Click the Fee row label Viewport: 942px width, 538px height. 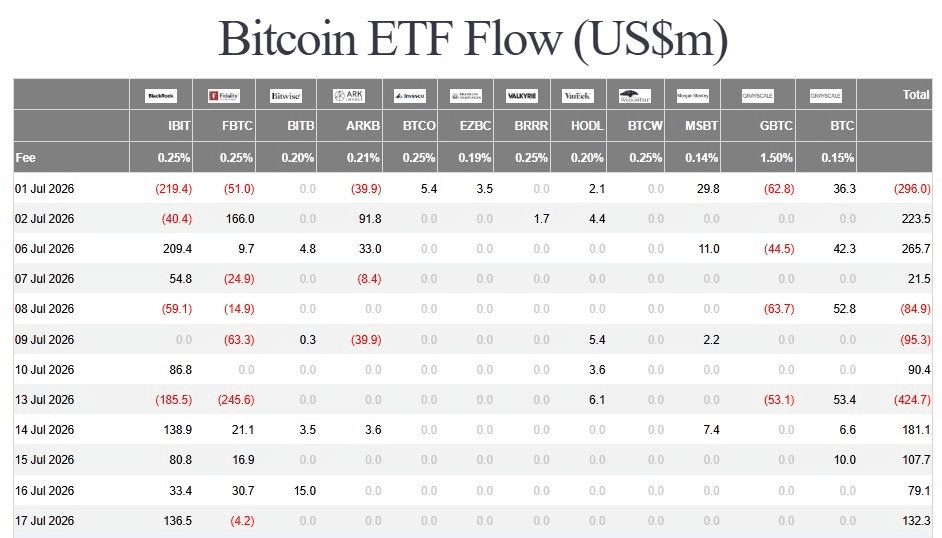point(25,157)
